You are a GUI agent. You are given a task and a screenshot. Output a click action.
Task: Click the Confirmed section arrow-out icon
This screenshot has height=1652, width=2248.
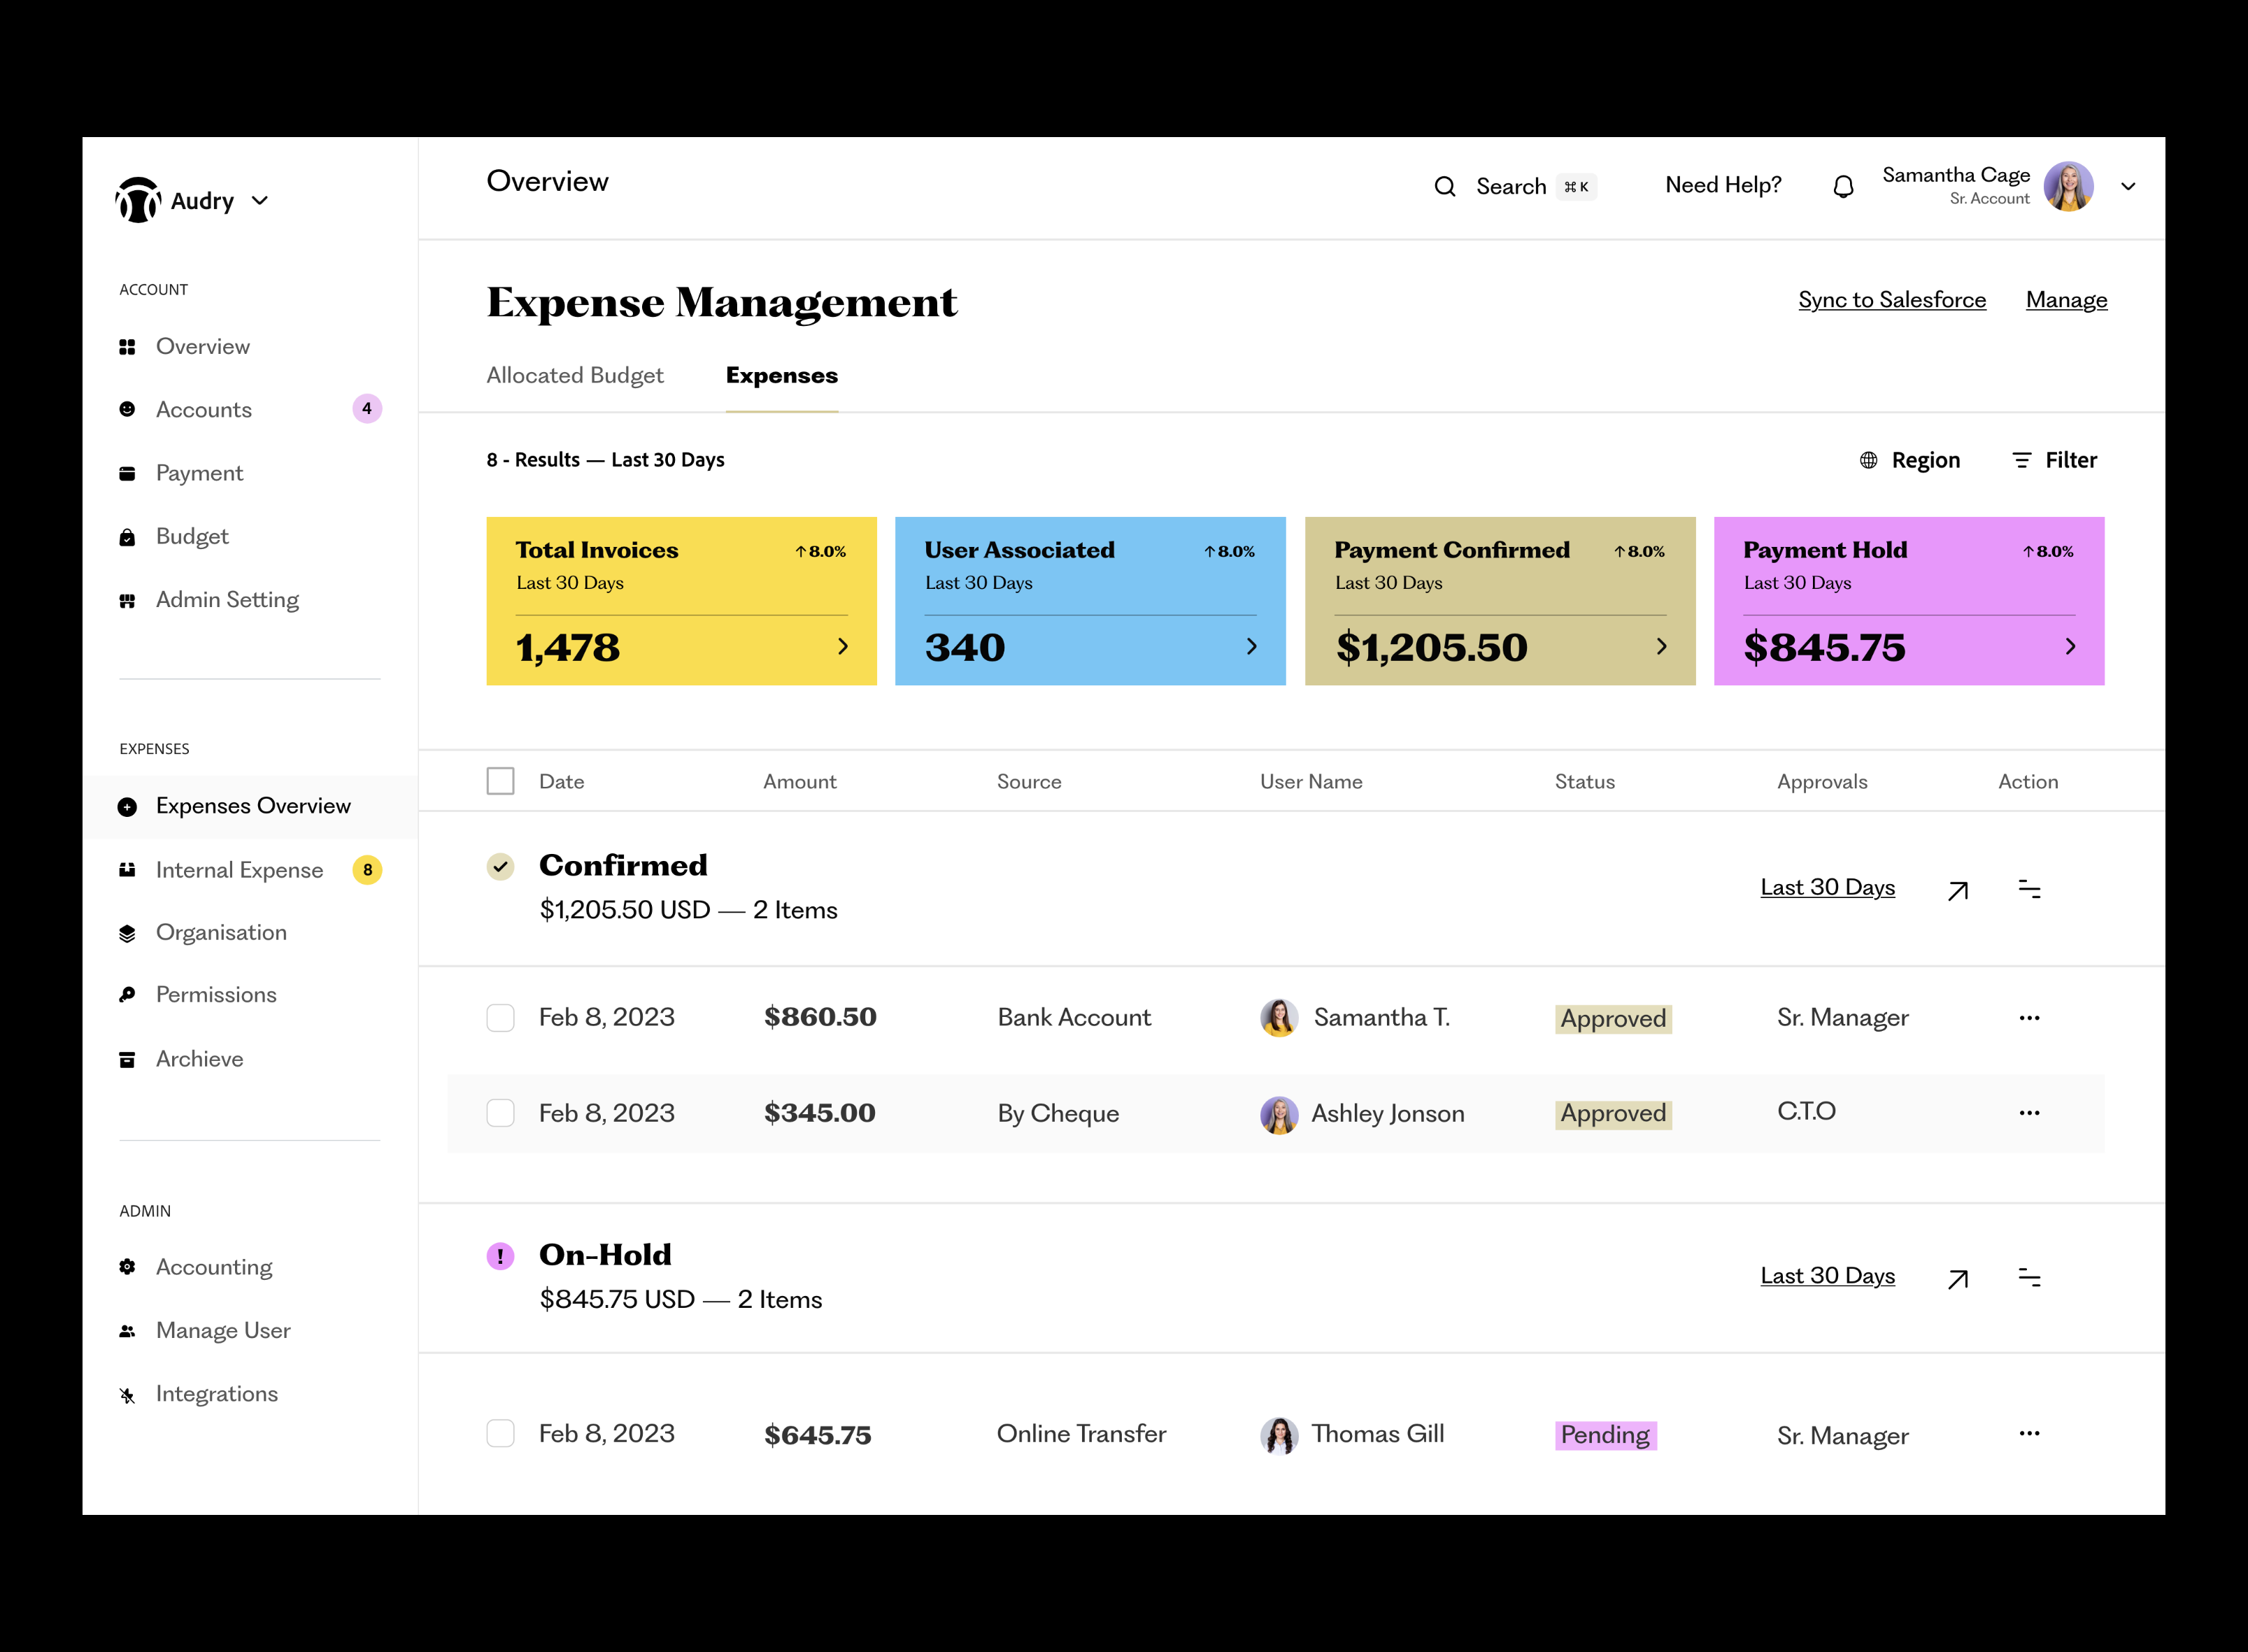(1958, 890)
